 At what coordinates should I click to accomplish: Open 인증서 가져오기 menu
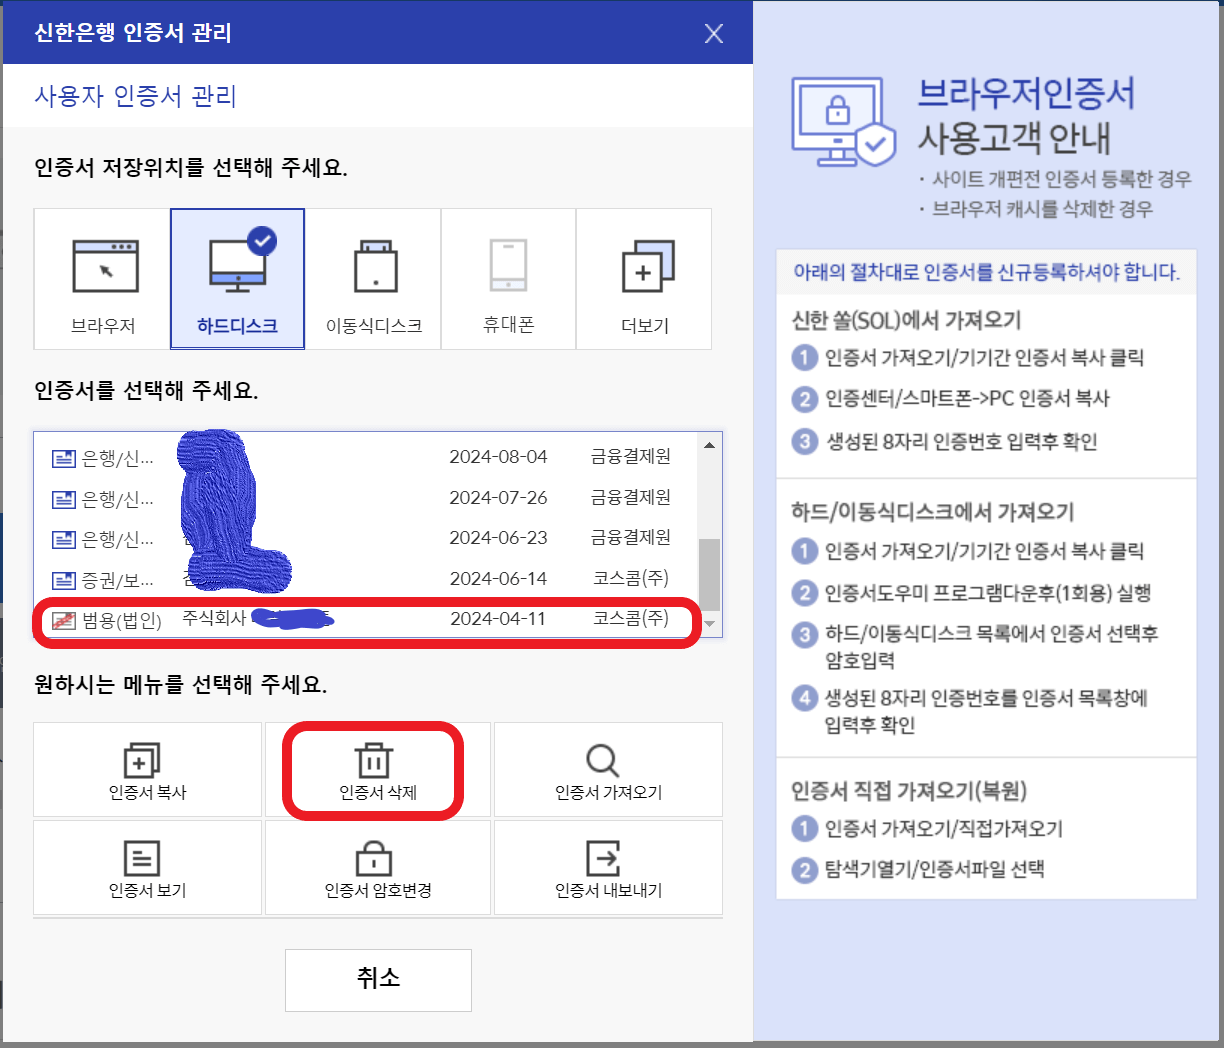[x=608, y=770]
